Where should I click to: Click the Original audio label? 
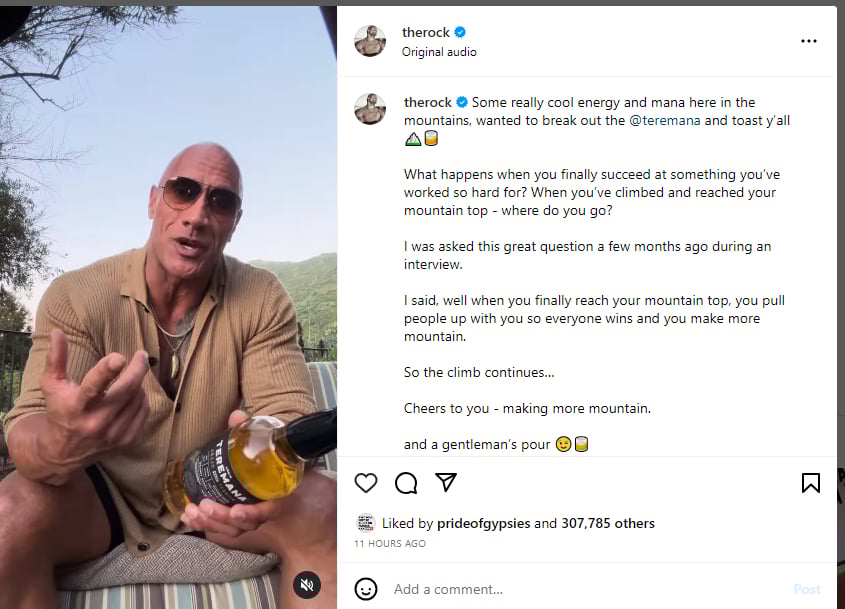[439, 51]
